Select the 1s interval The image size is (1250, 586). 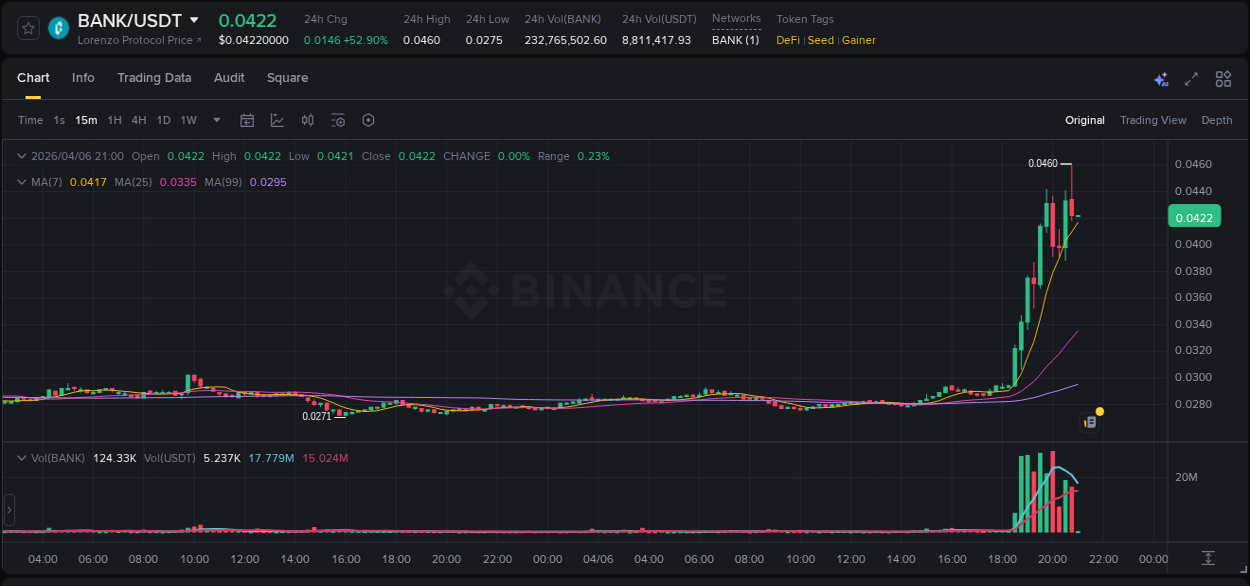59,120
